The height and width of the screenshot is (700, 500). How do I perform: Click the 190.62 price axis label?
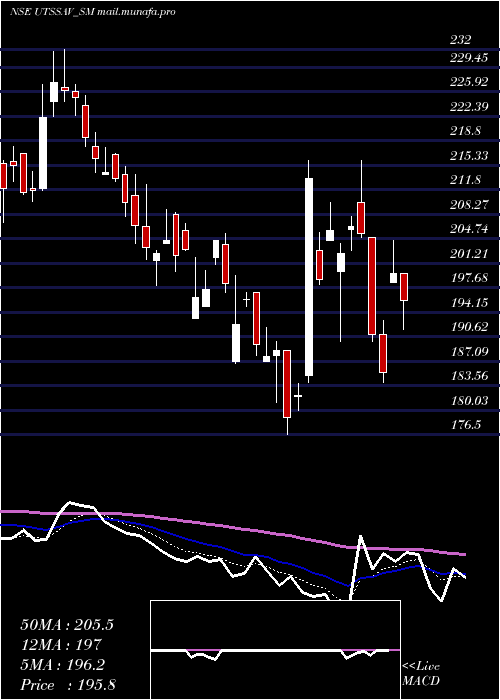coord(469,326)
